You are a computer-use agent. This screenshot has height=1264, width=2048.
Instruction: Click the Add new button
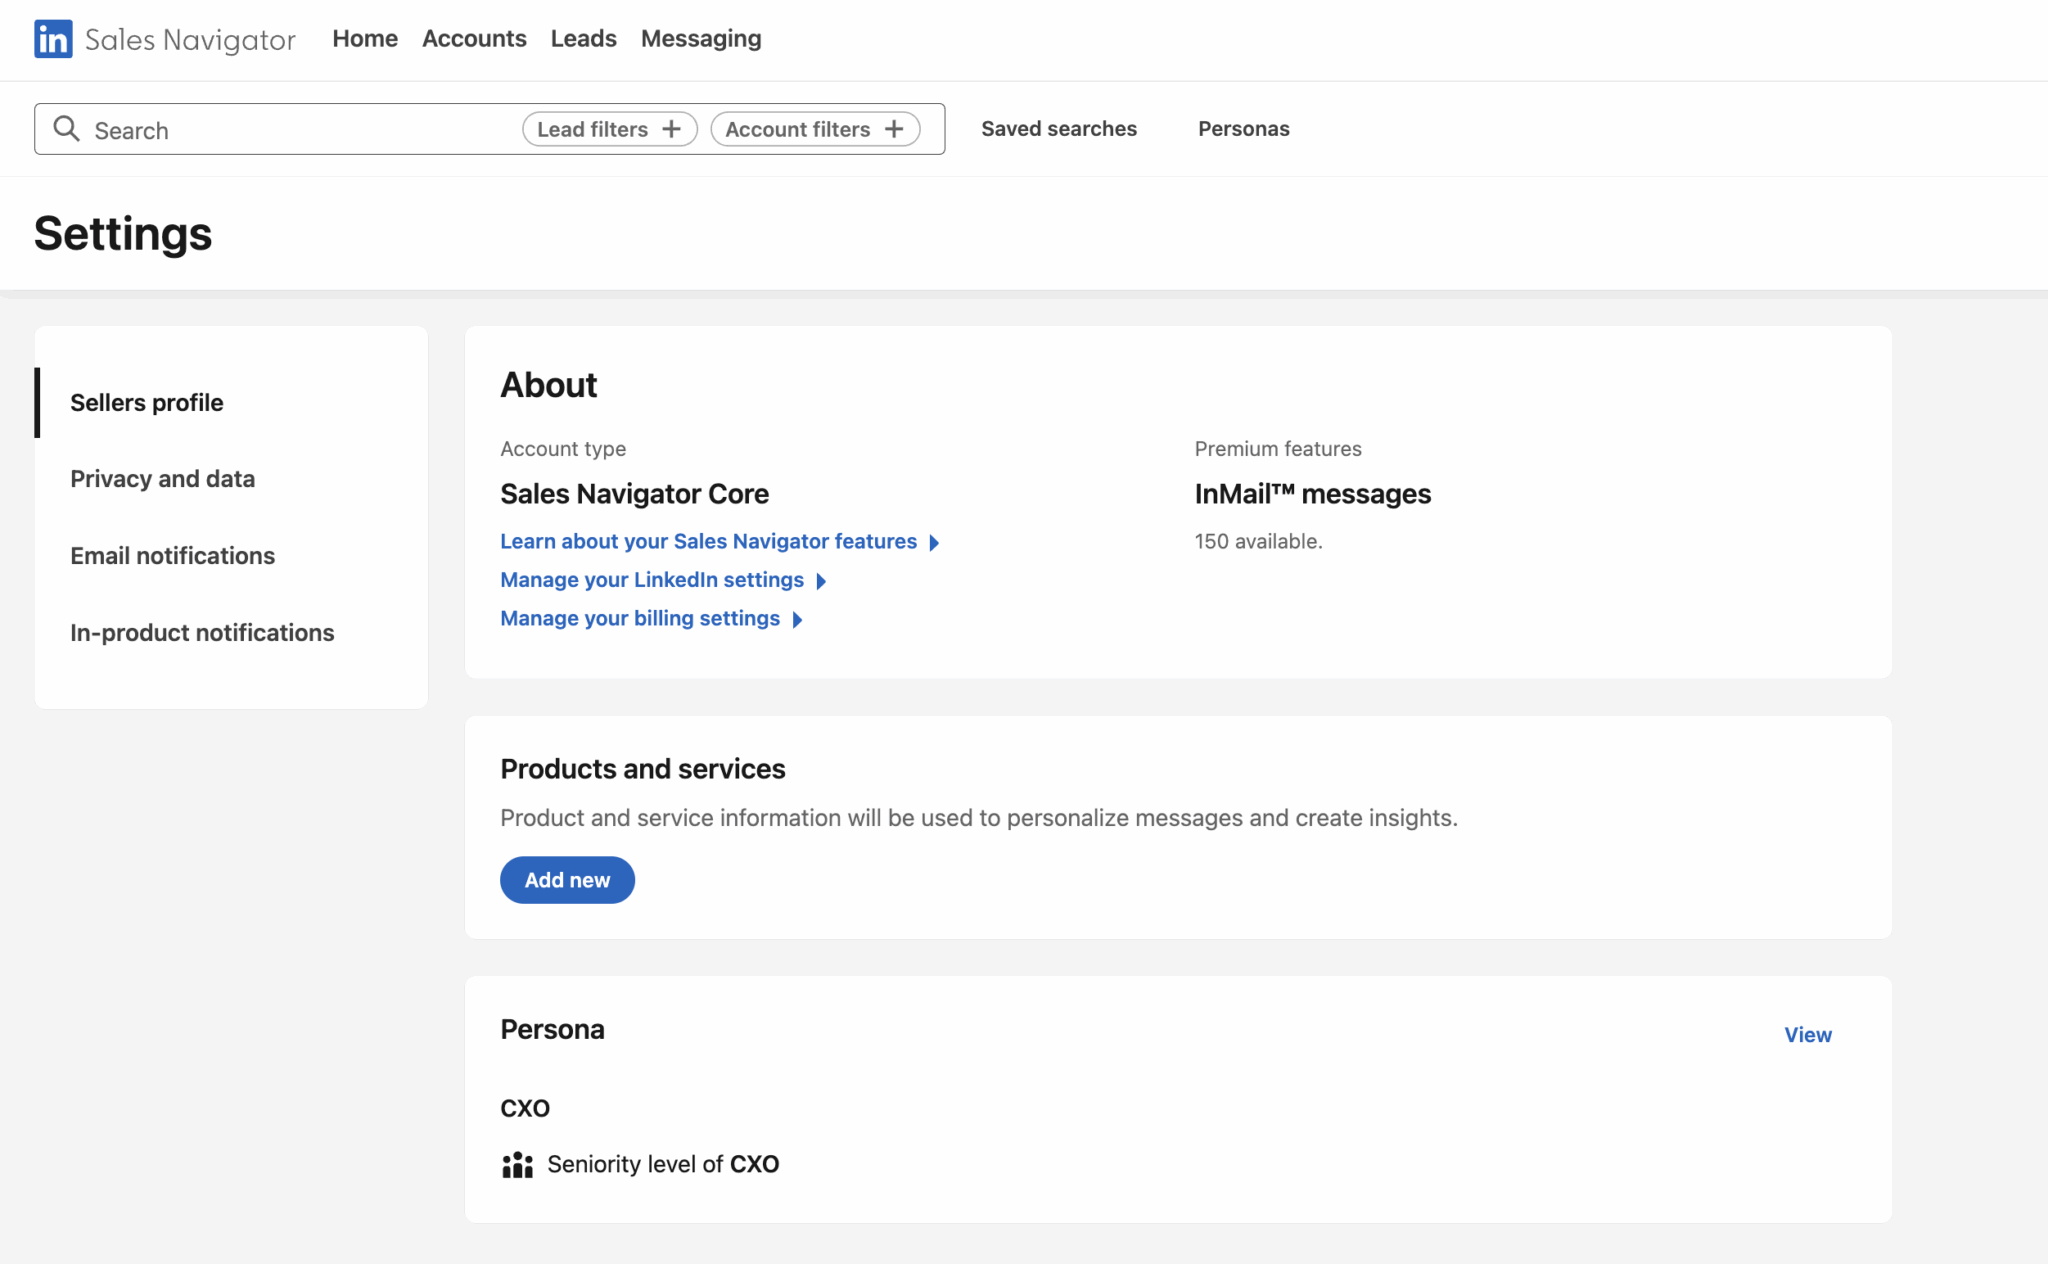[566, 879]
